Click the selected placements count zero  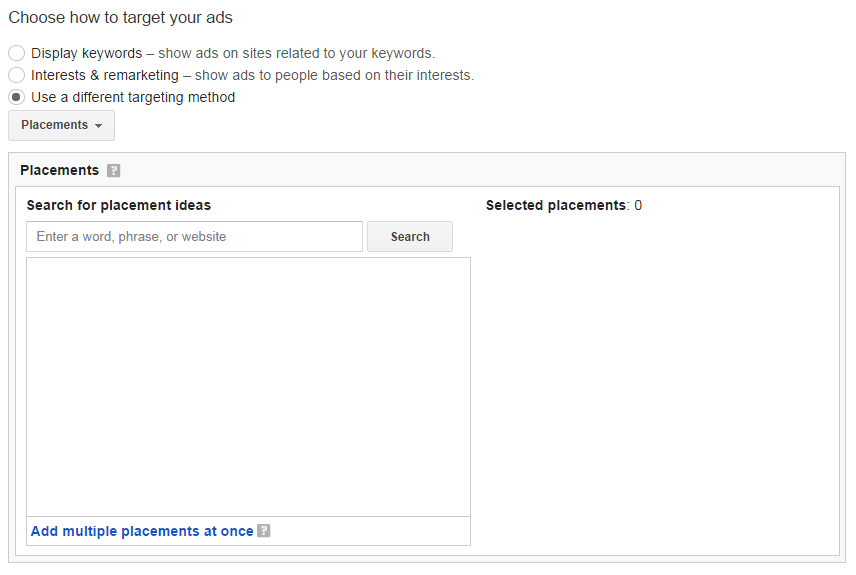pyautogui.click(x=638, y=205)
